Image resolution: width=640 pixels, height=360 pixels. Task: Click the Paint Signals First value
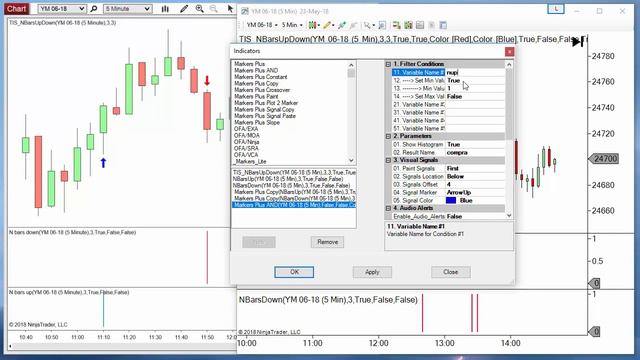point(475,169)
